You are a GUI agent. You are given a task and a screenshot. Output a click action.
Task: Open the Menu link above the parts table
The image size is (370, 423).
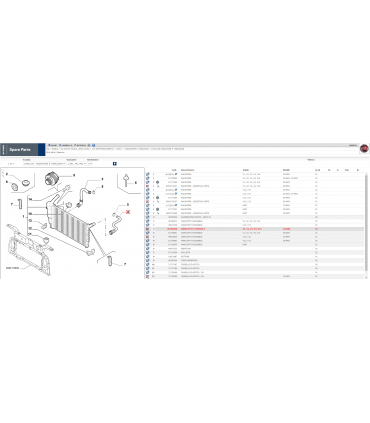(311, 160)
